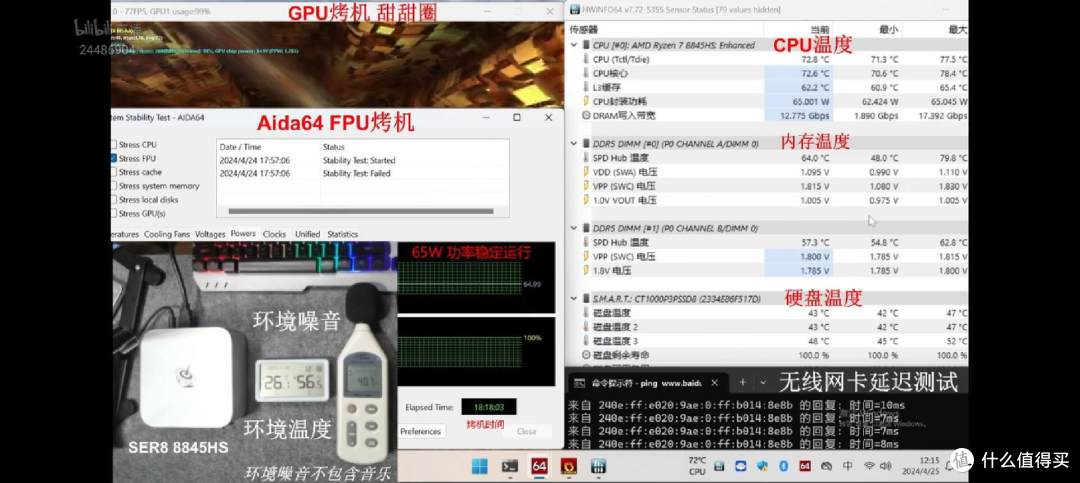Viewport: 1080px width, 483px height.
Task: Click the icon of 磁盘剩余寿命 row
Action: click(x=586, y=355)
